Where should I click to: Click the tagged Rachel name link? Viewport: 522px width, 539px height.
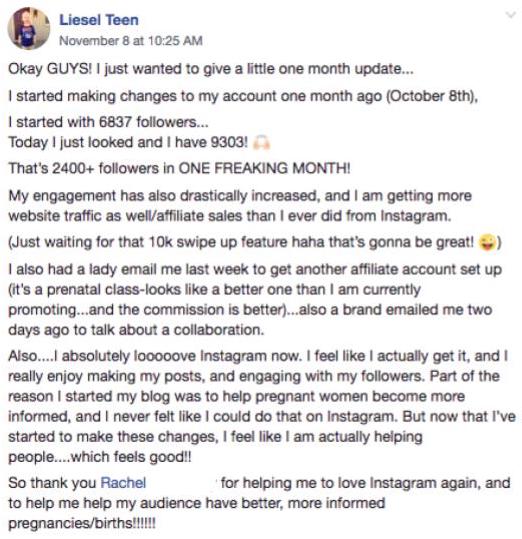pos(124,483)
